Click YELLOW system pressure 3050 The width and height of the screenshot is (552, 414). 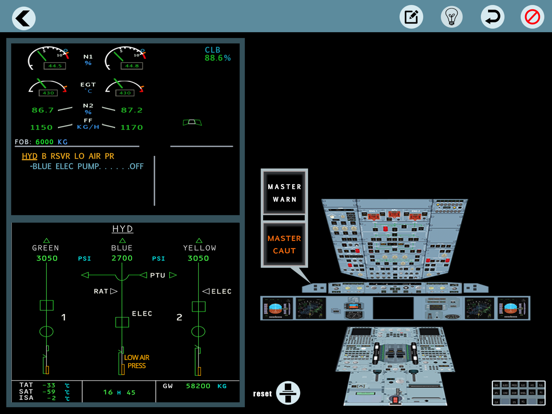(198, 258)
